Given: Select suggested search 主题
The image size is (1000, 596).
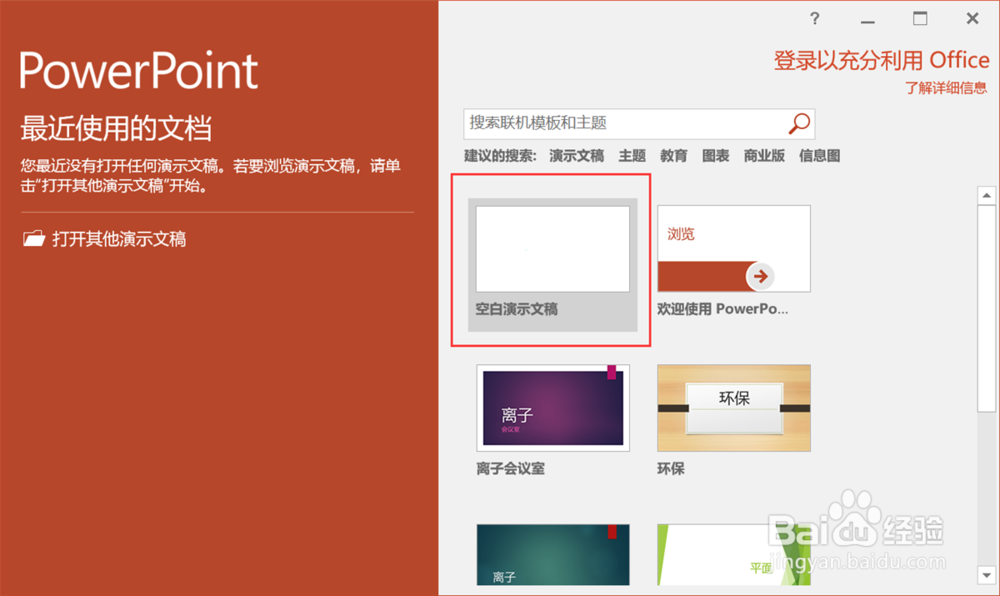Looking at the screenshot, I should click(x=632, y=156).
